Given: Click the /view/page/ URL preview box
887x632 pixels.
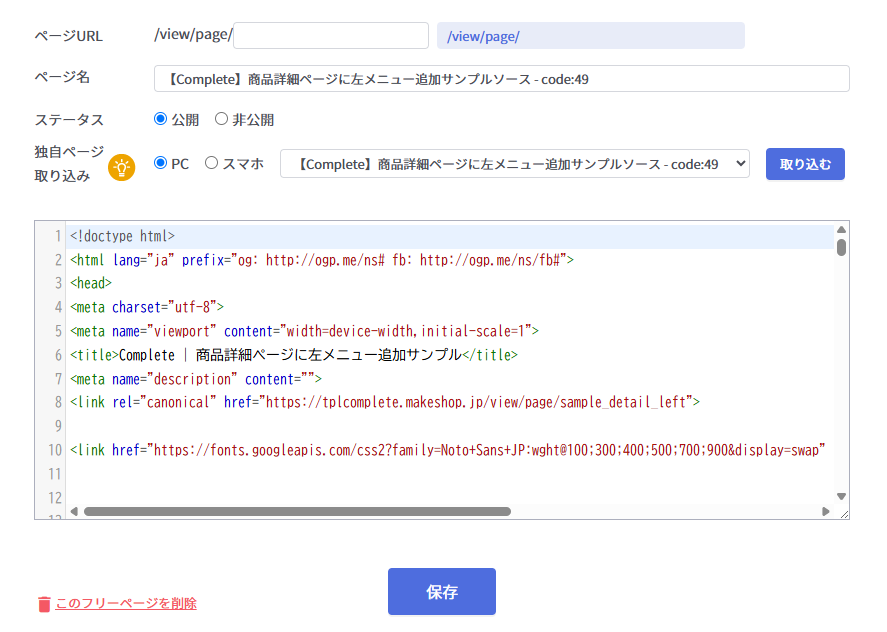Looking at the screenshot, I should pyautogui.click(x=591, y=36).
